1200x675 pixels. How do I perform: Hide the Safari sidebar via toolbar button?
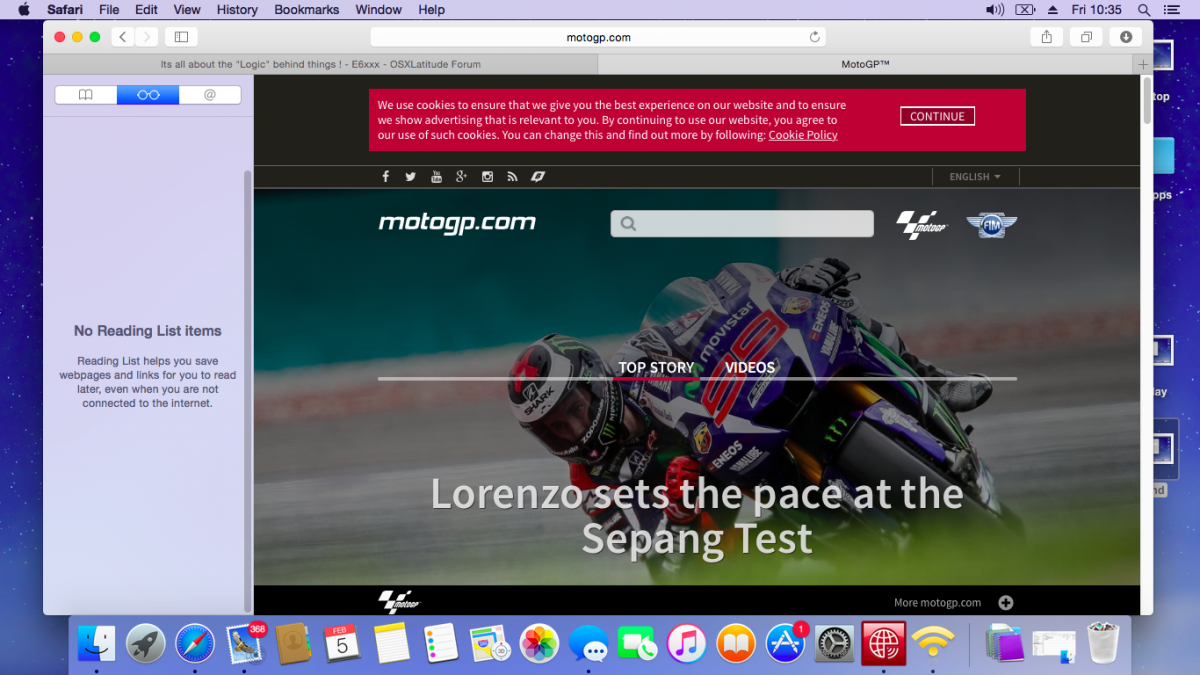[x=181, y=37]
